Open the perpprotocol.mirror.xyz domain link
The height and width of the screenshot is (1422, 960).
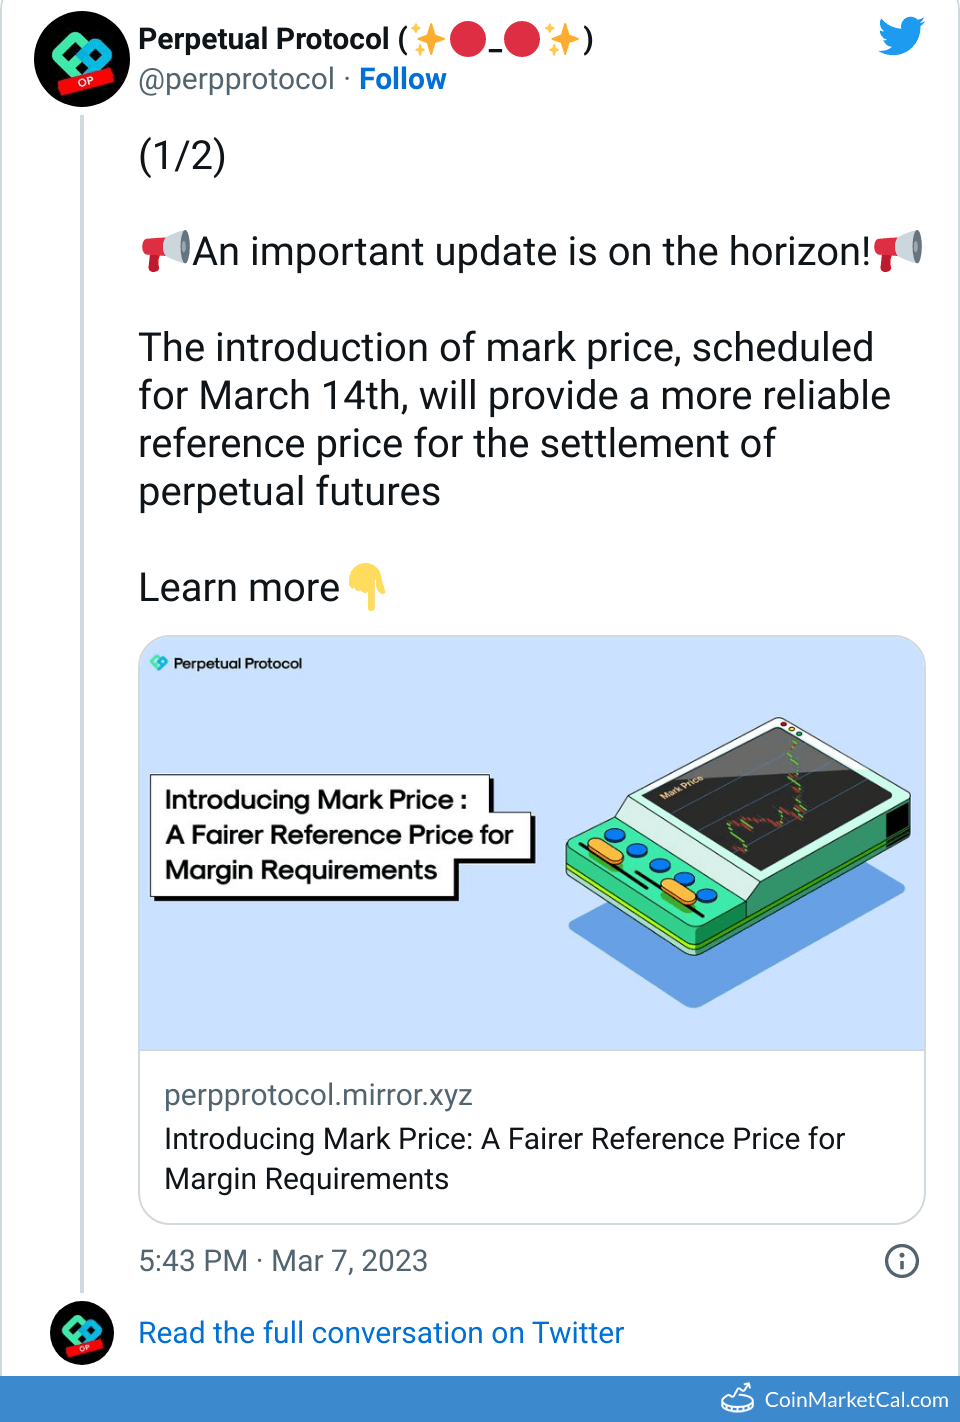click(x=318, y=1095)
